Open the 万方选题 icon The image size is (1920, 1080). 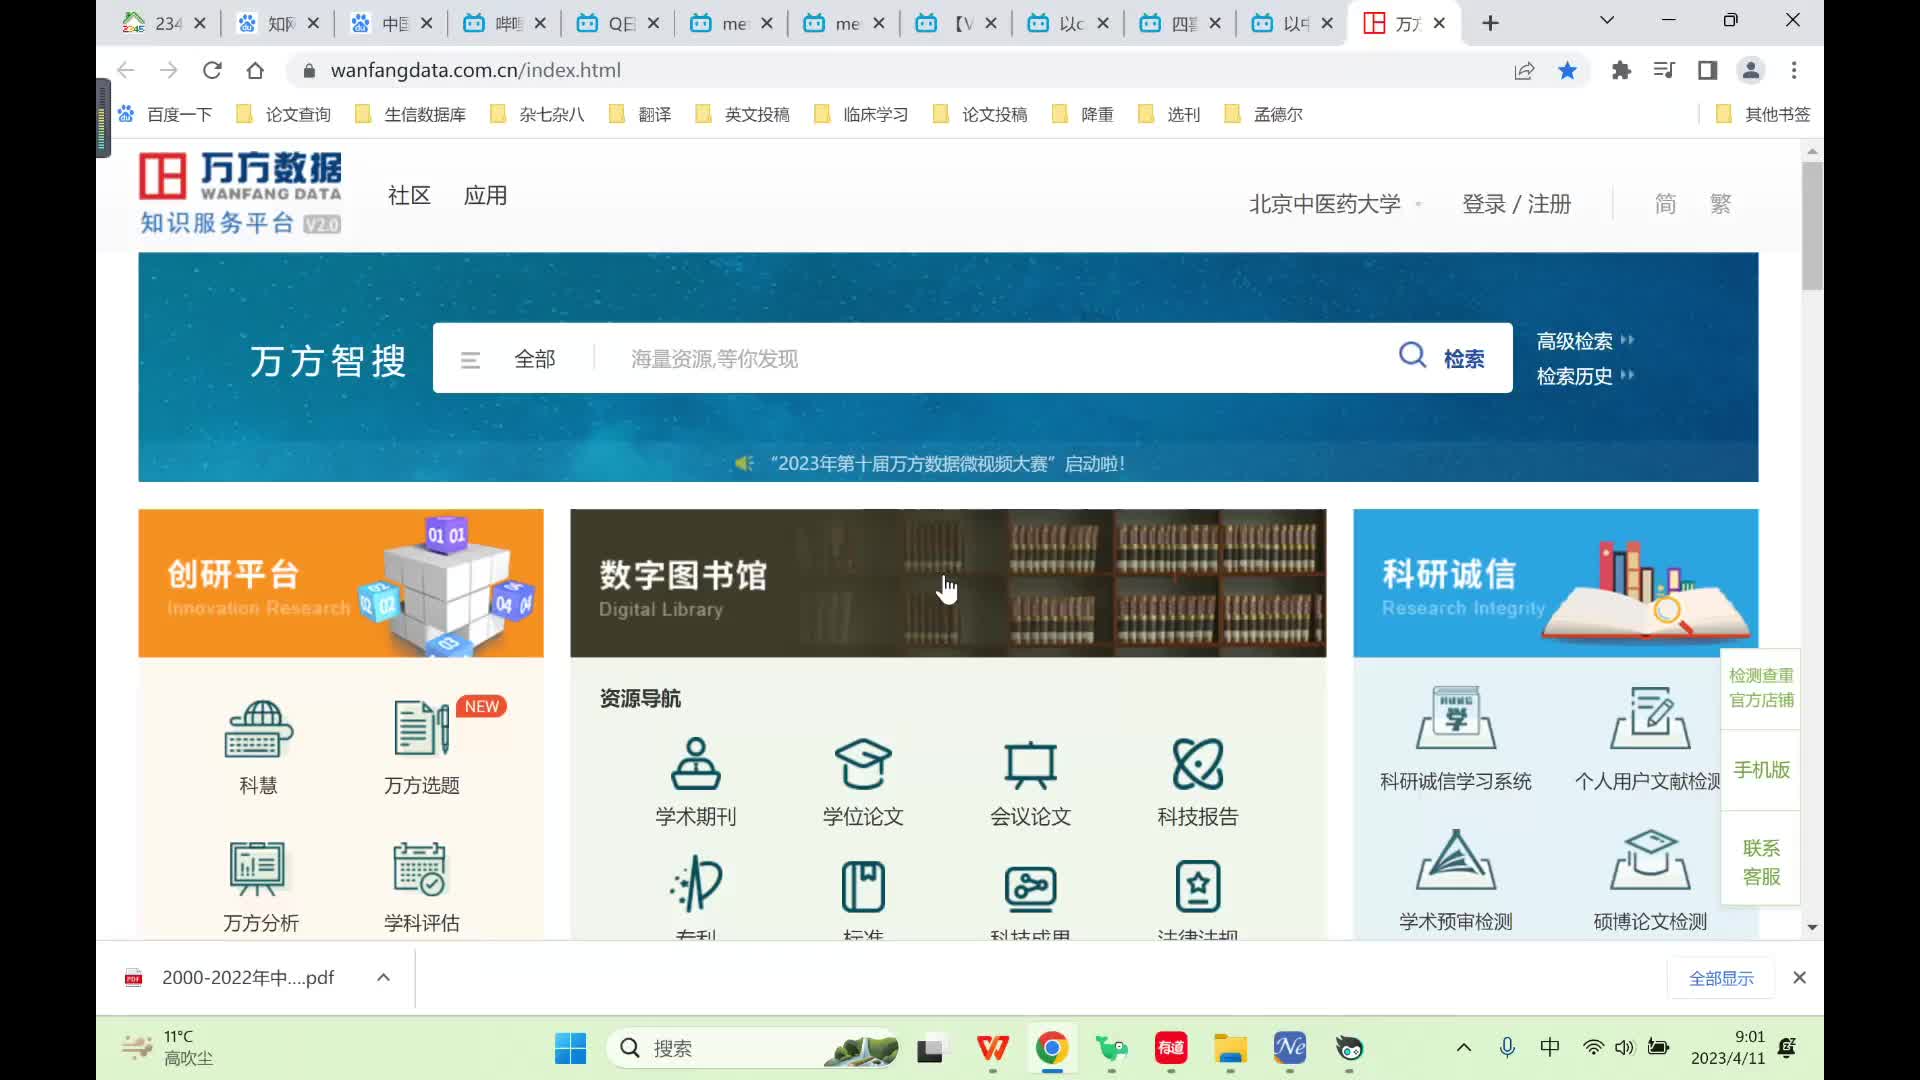(422, 729)
